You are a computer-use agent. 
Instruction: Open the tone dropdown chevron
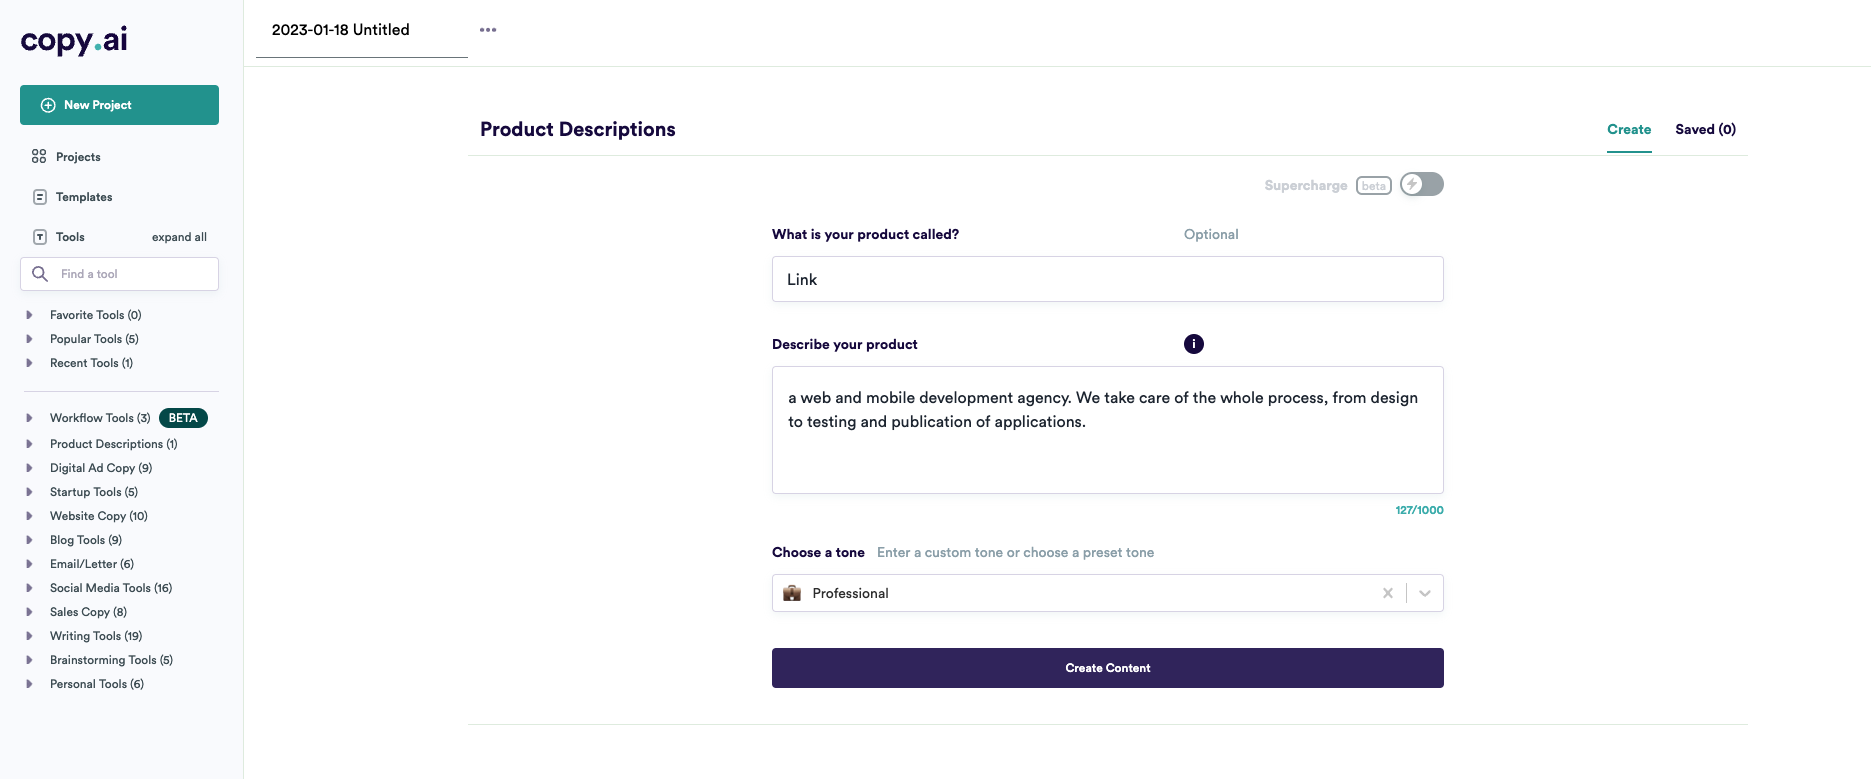click(x=1425, y=593)
